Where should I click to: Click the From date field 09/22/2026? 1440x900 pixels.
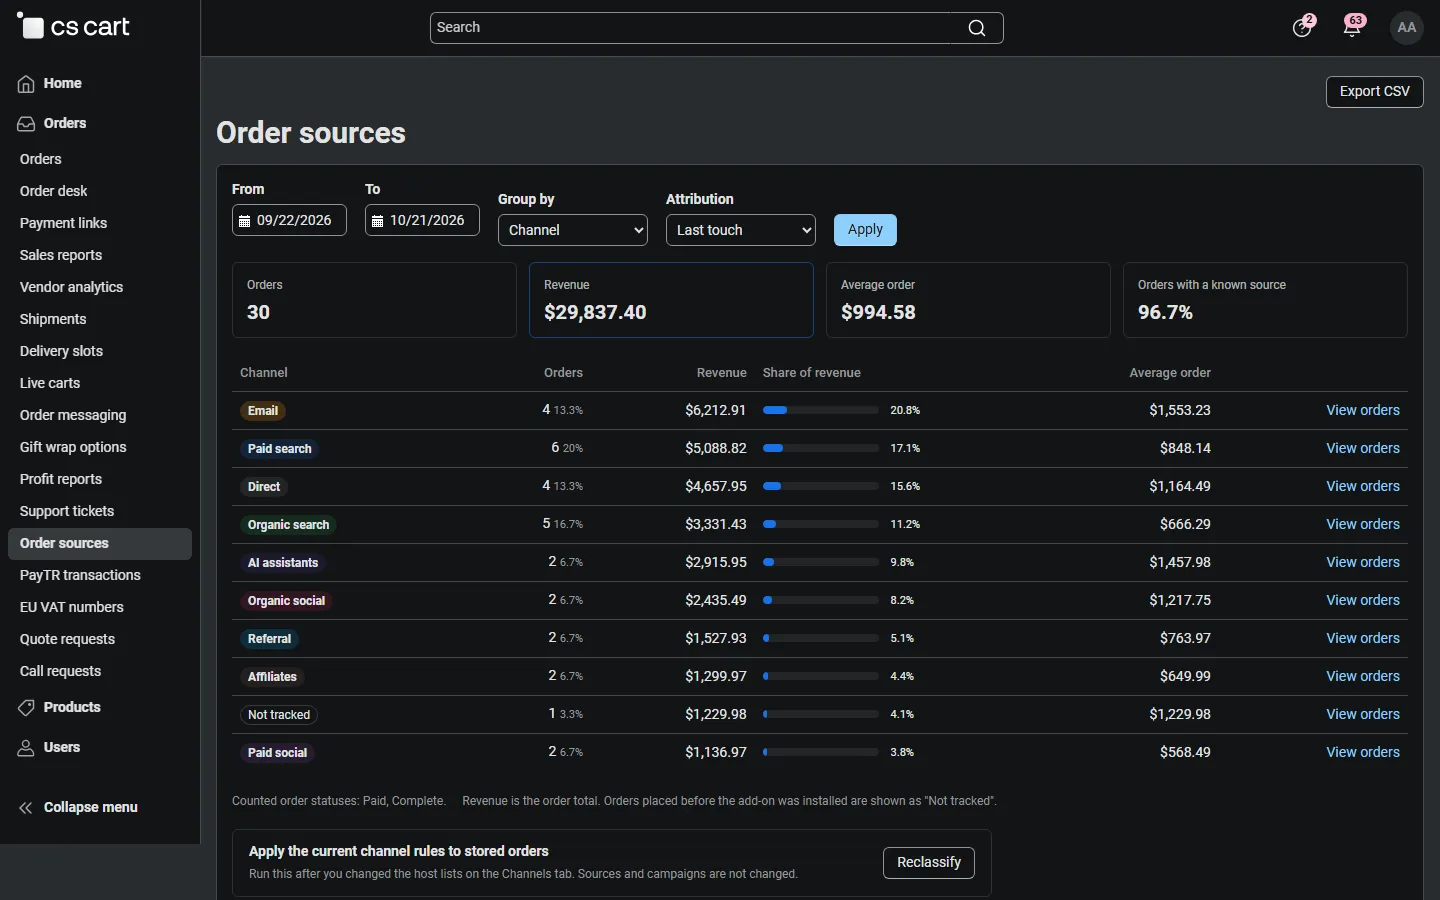tap(289, 221)
